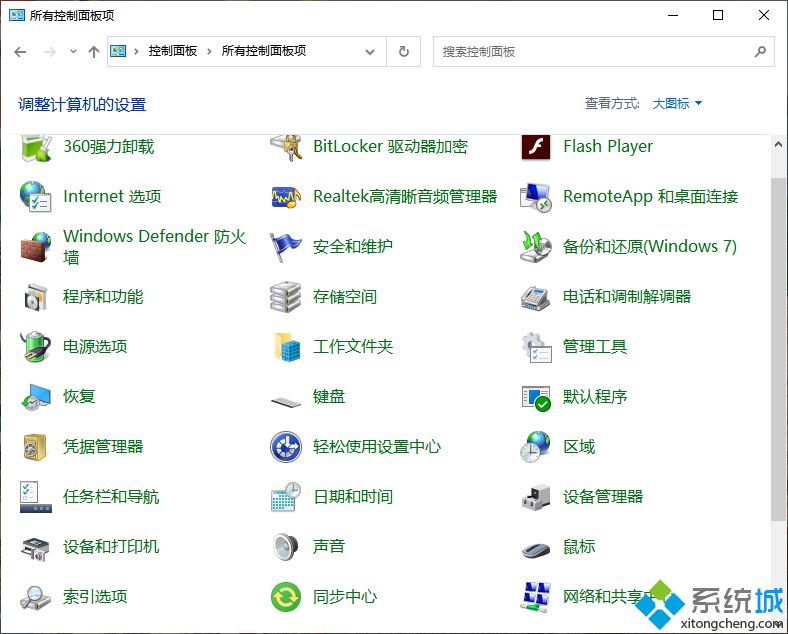Open Internet 选项 globe icon

tap(35, 196)
